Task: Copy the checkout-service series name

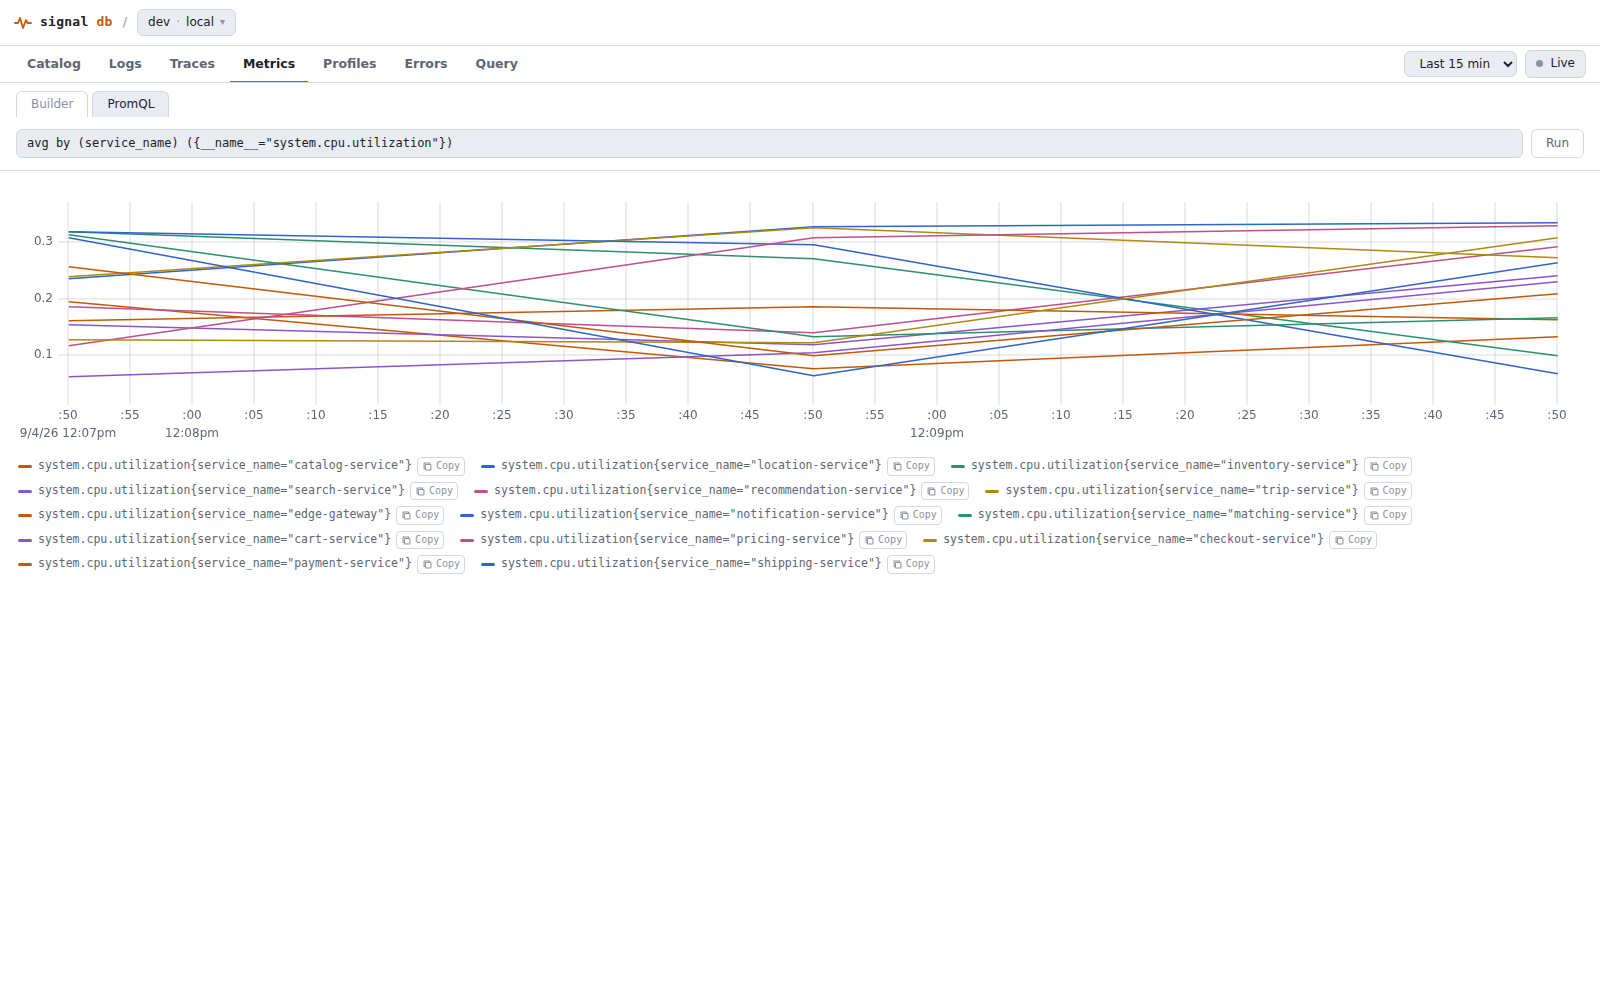Action: click(1353, 540)
